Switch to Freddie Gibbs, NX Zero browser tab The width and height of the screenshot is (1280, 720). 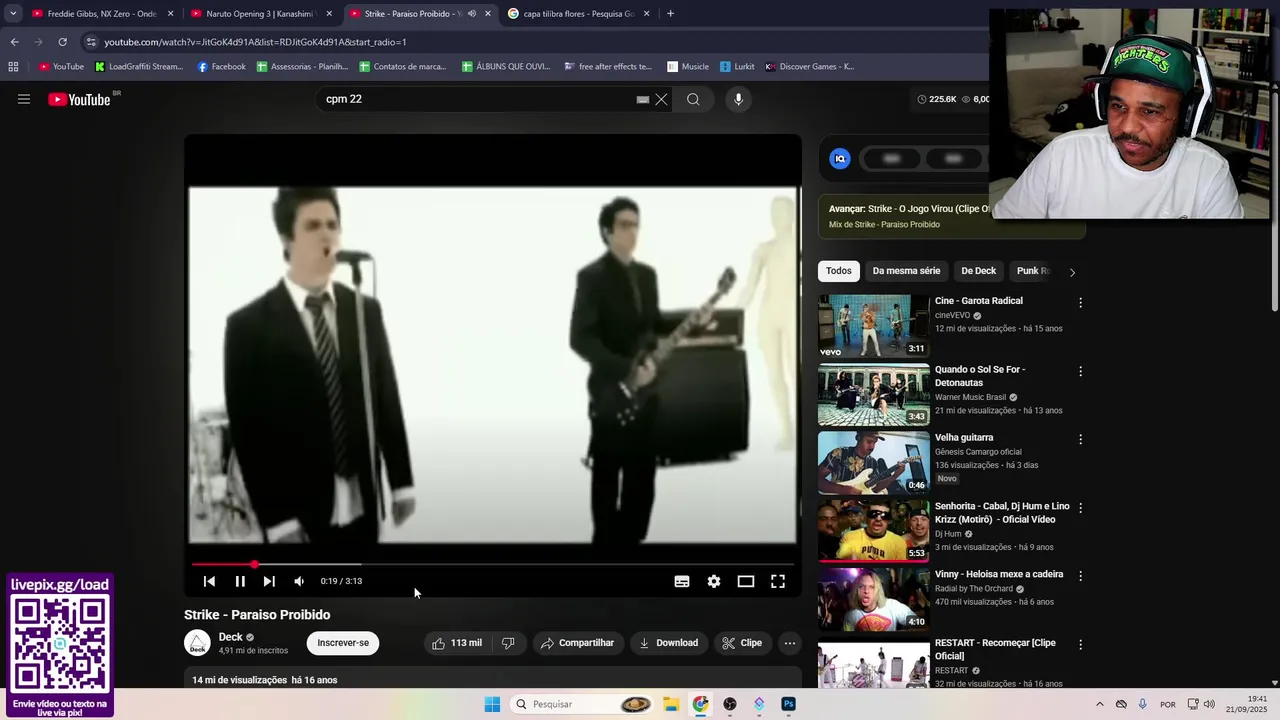(102, 14)
